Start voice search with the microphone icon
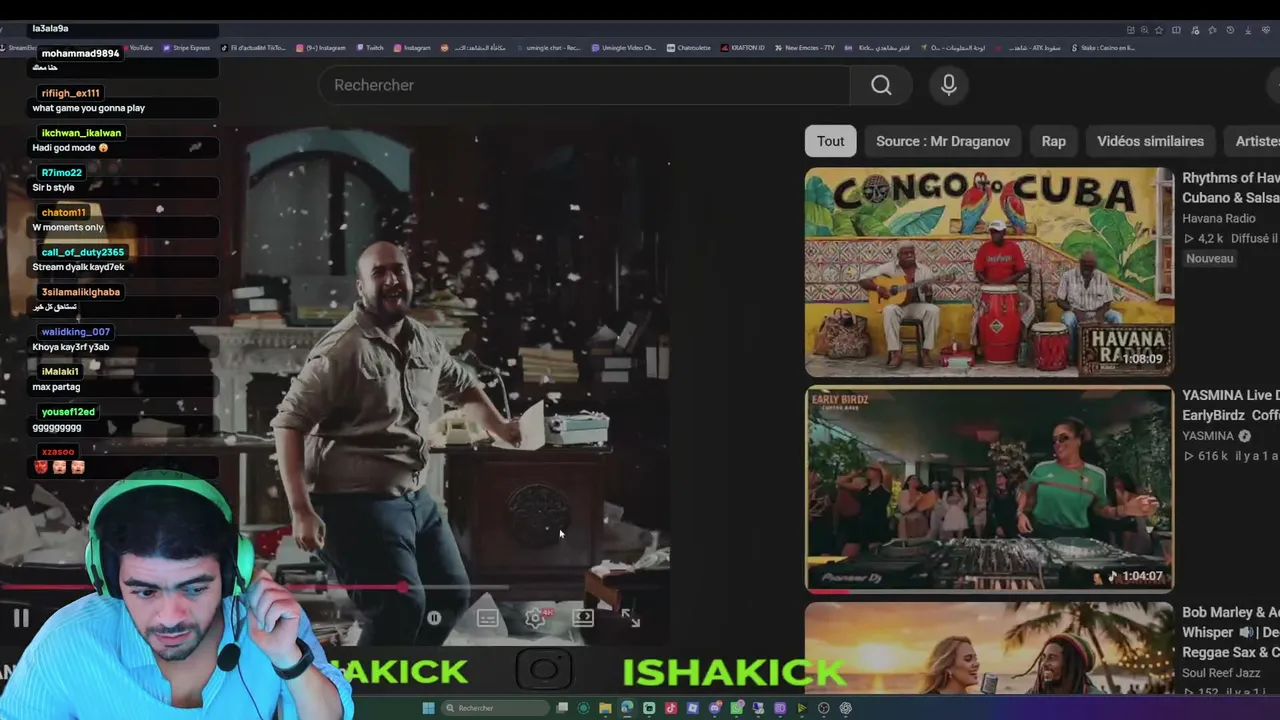 point(949,85)
